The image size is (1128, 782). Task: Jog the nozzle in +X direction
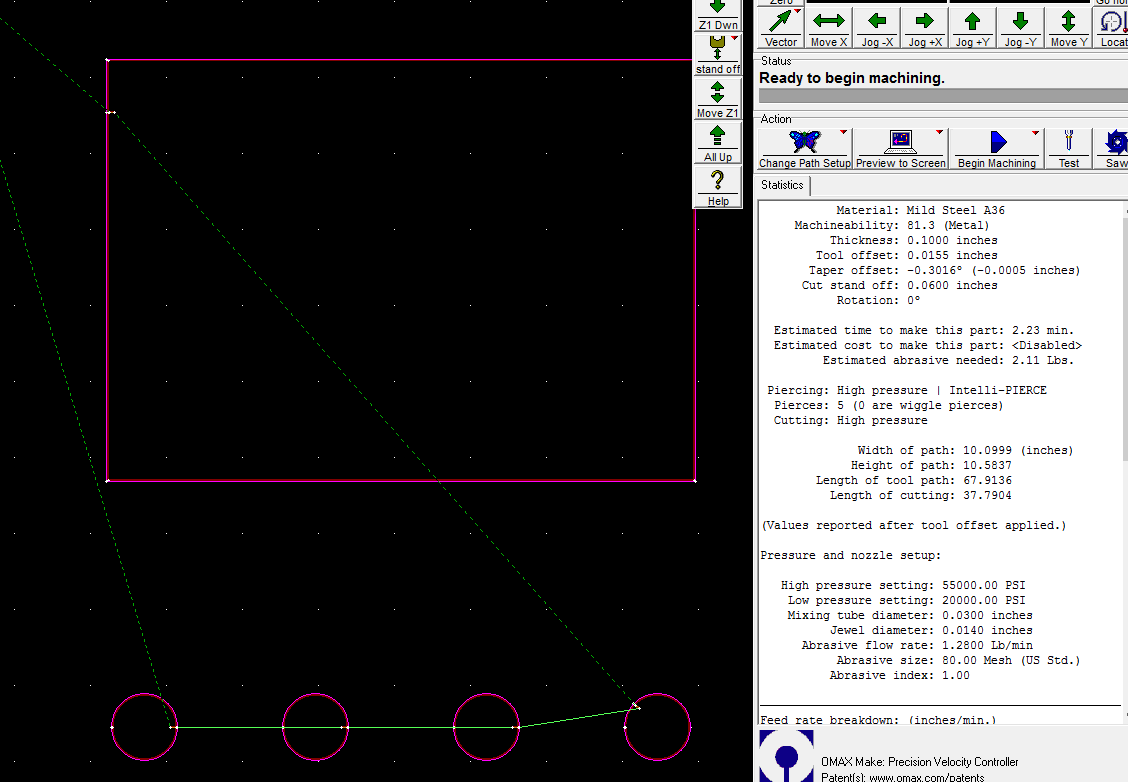(924, 28)
